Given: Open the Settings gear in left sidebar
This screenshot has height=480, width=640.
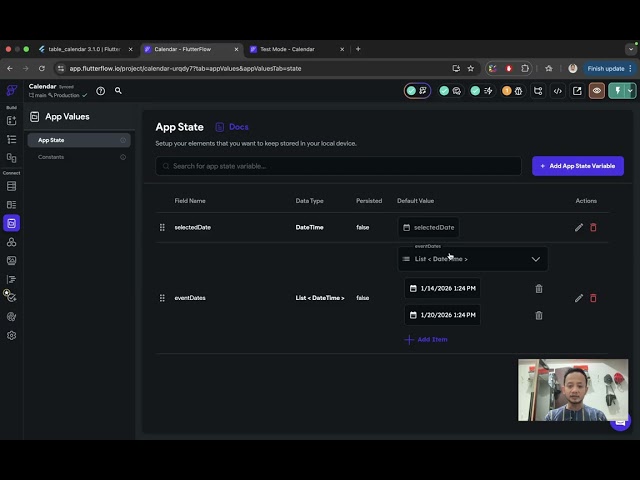Looking at the screenshot, I should tap(11, 335).
